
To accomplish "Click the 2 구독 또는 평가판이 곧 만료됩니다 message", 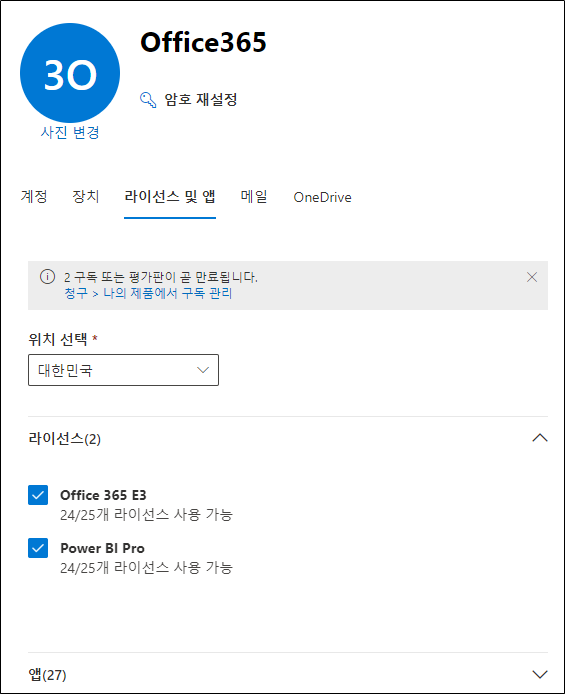I will [x=161, y=278].
